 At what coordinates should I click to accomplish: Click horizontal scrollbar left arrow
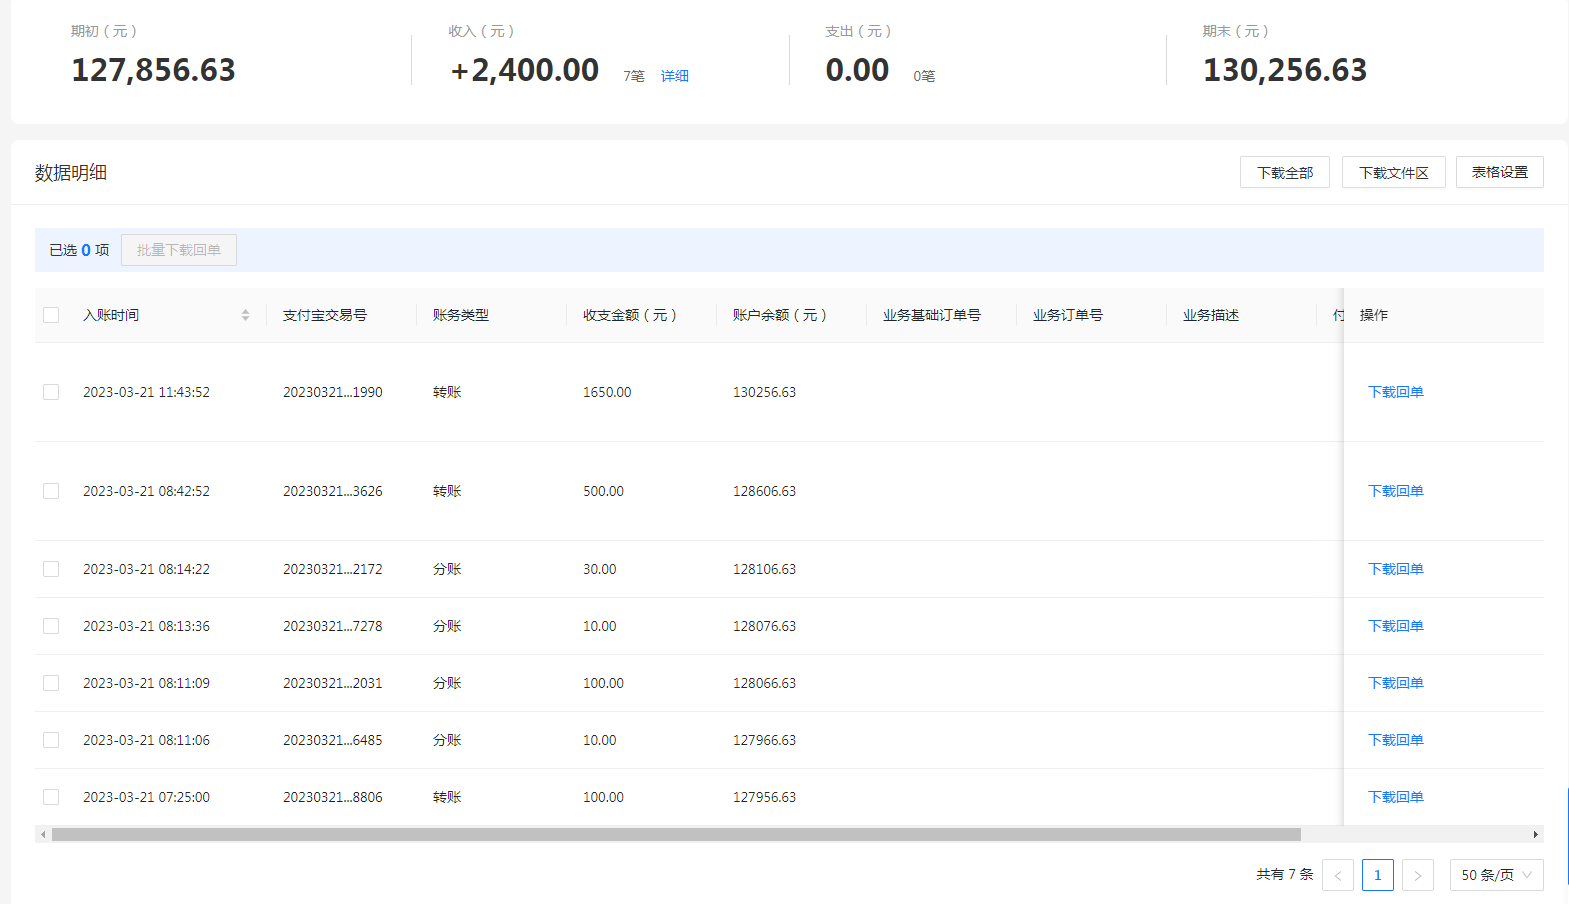(43, 834)
